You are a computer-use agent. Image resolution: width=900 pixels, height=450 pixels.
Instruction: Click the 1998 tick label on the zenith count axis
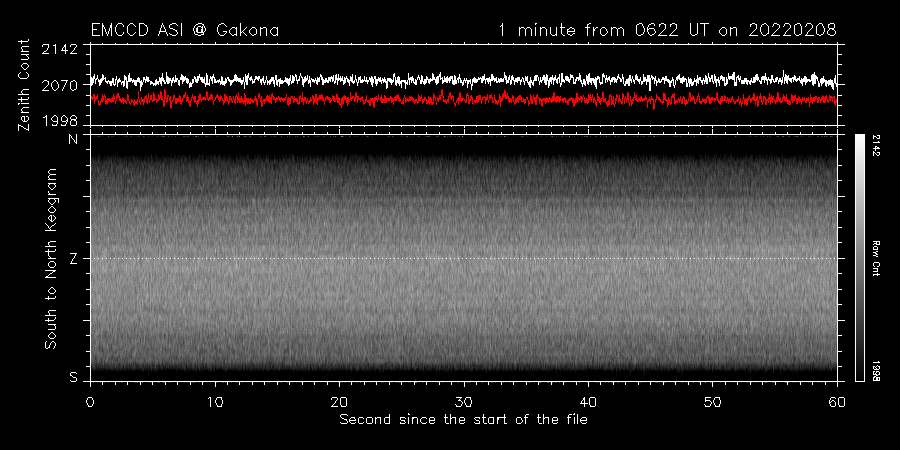(x=60, y=121)
